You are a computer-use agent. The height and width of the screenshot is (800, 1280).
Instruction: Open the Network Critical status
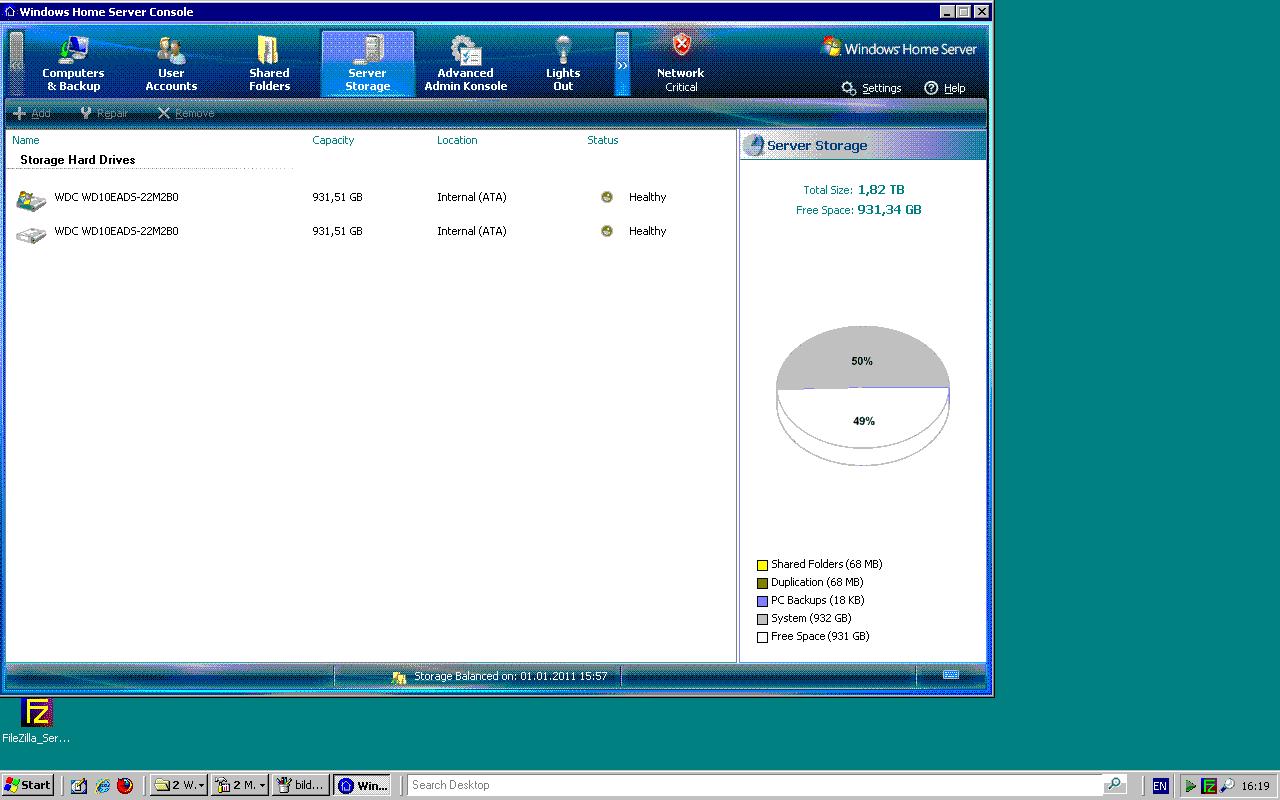pos(681,64)
